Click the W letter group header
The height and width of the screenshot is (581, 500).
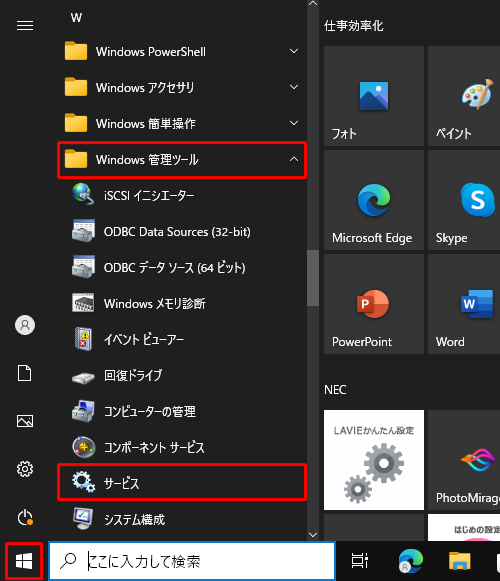click(x=76, y=17)
